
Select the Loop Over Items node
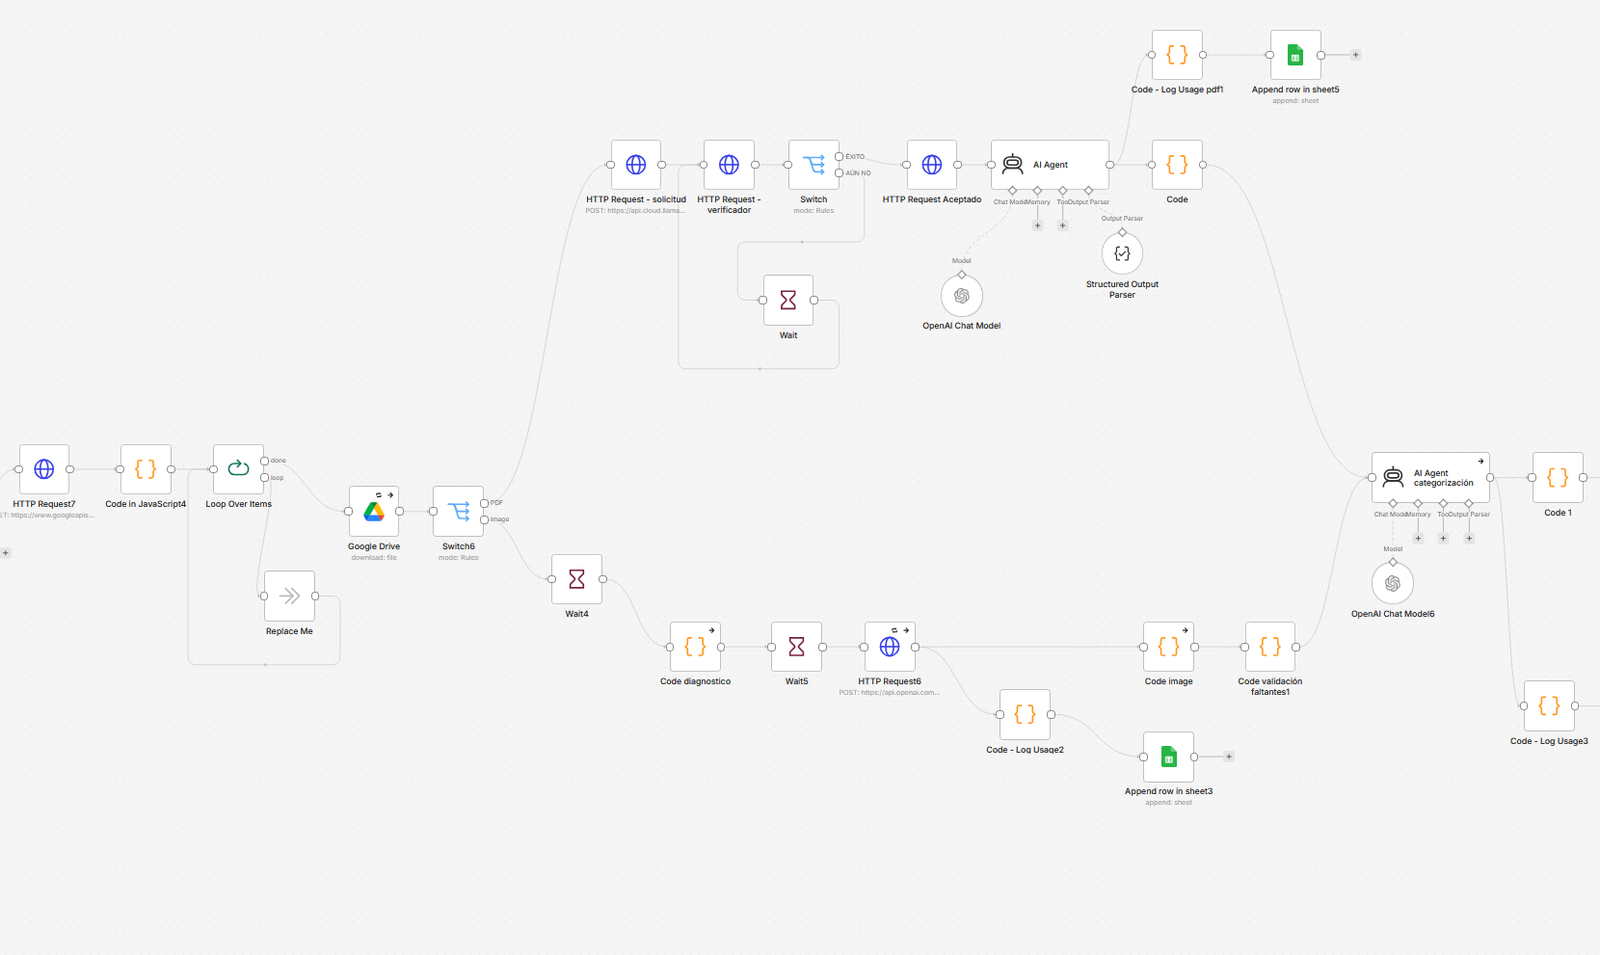[x=238, y=469]
